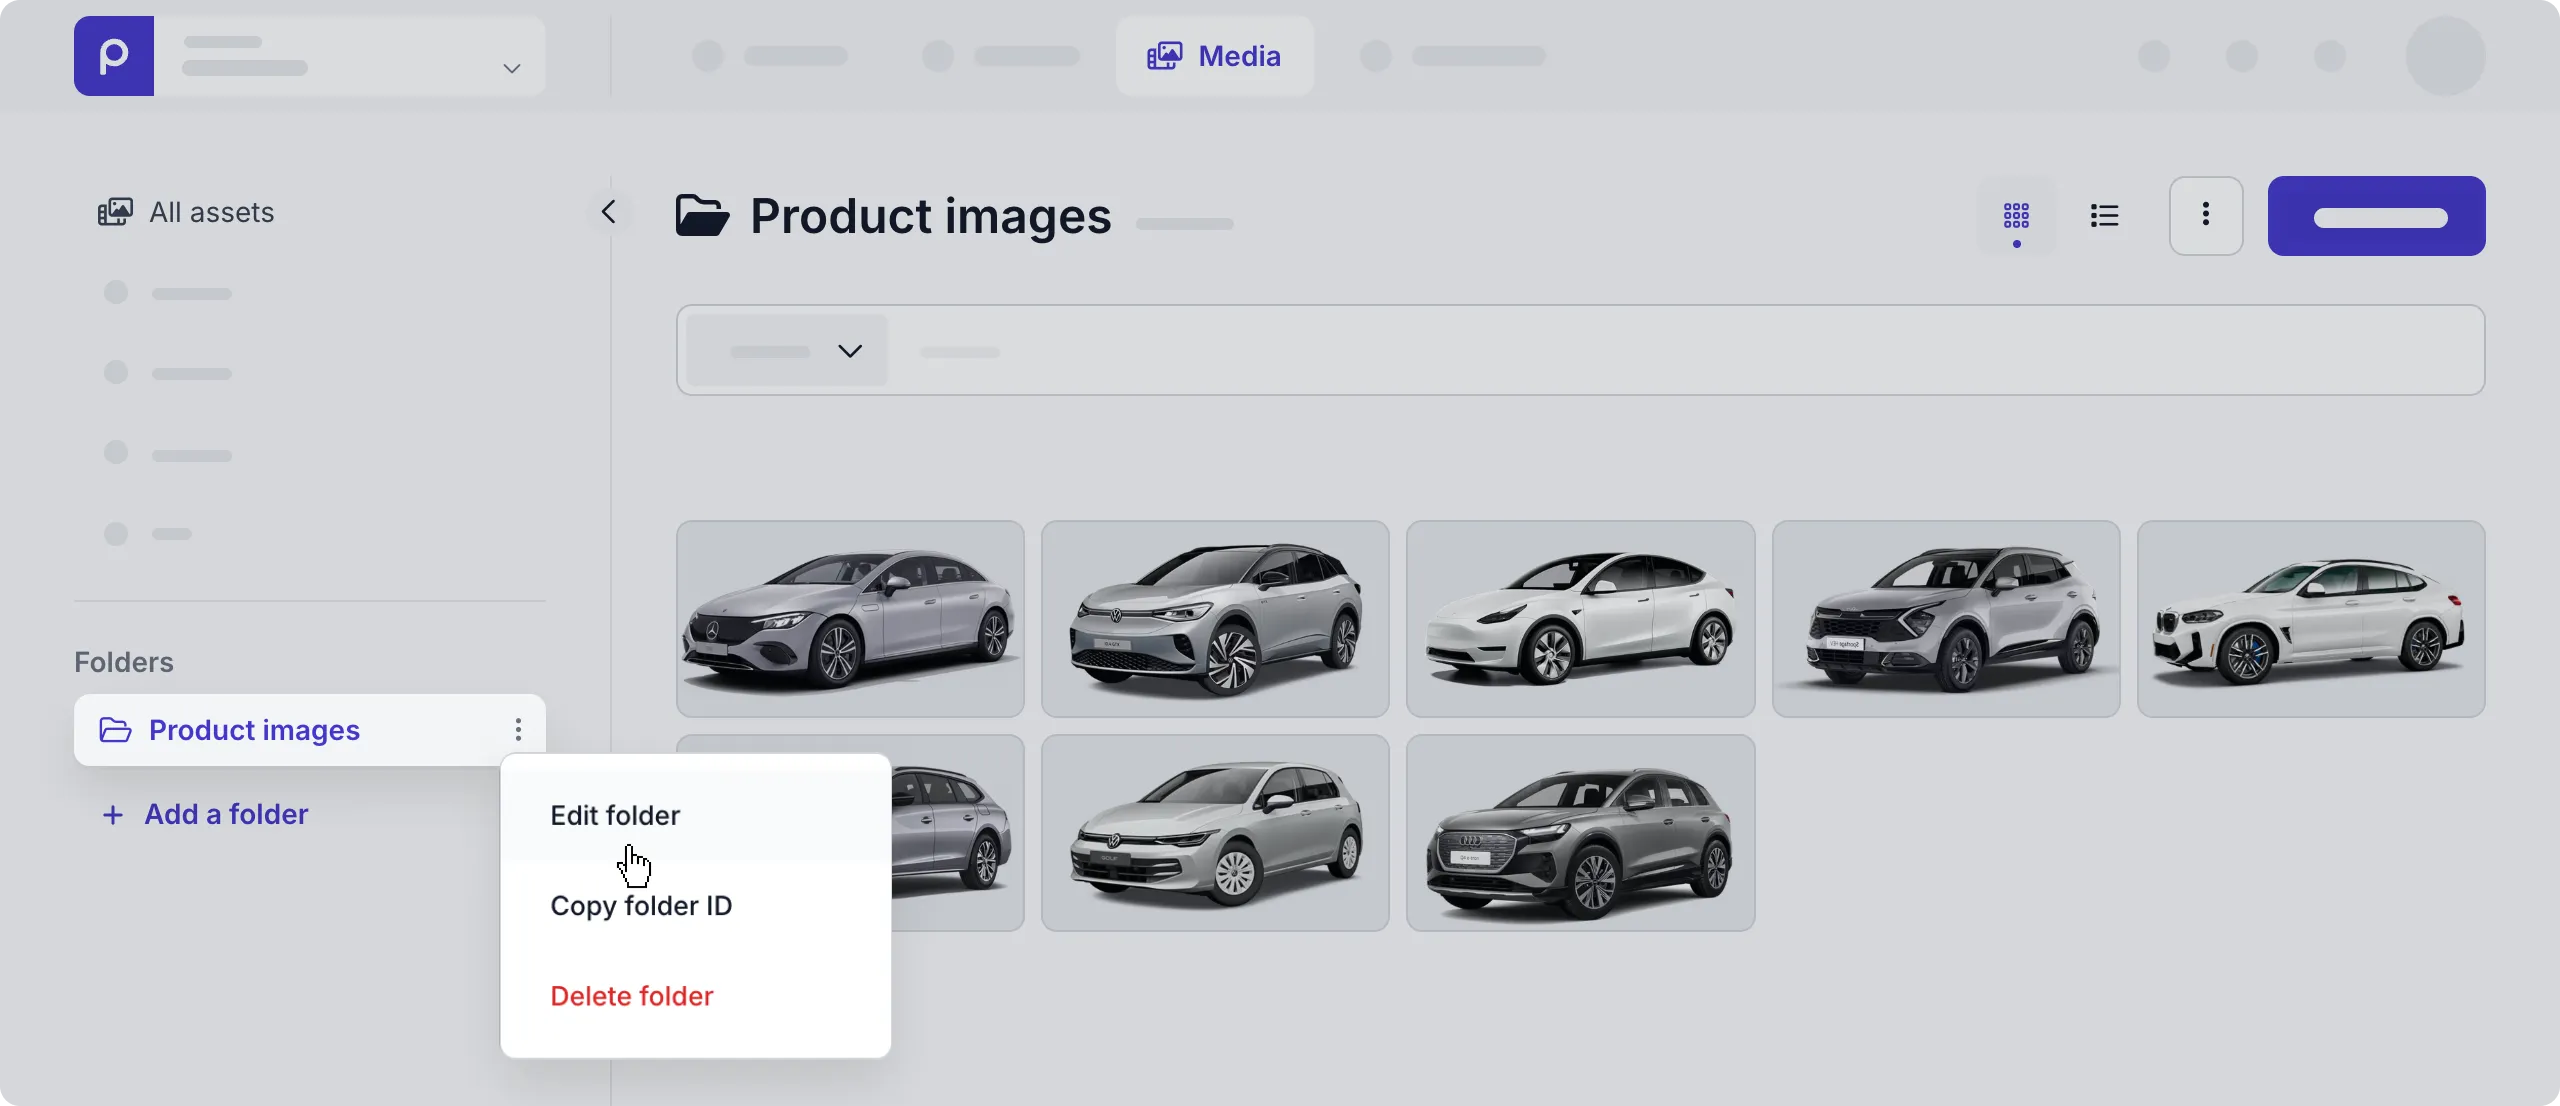Open the Volkswagen ID.4 SUV thumbnail

1215,619
